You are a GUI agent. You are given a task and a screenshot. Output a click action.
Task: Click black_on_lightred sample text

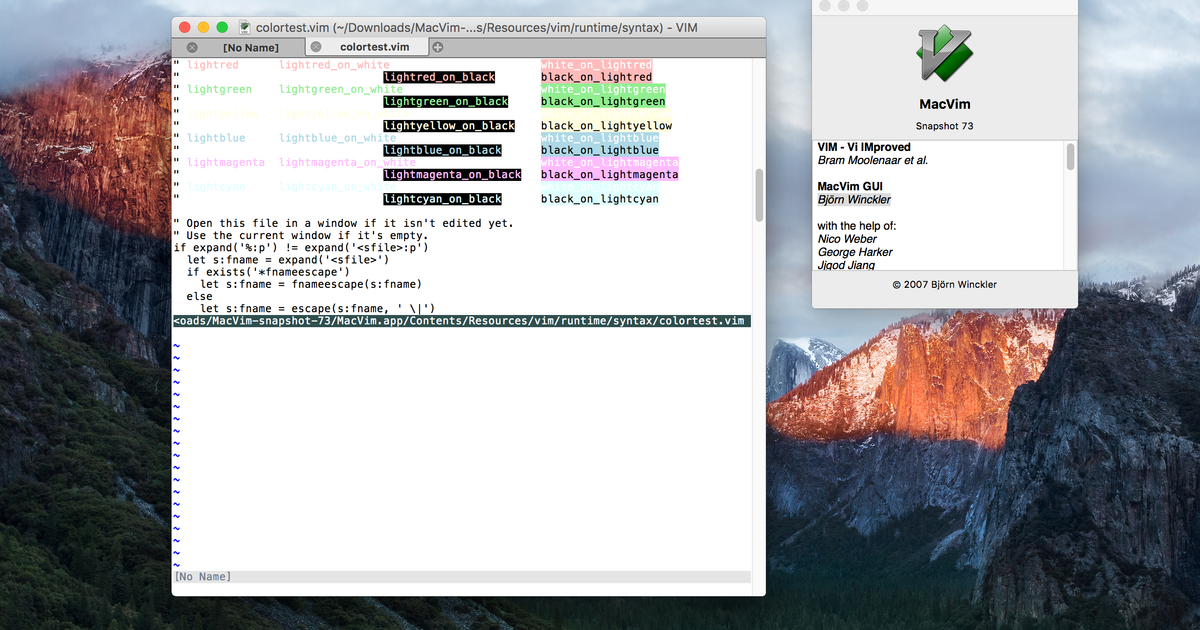coord(596,77)
